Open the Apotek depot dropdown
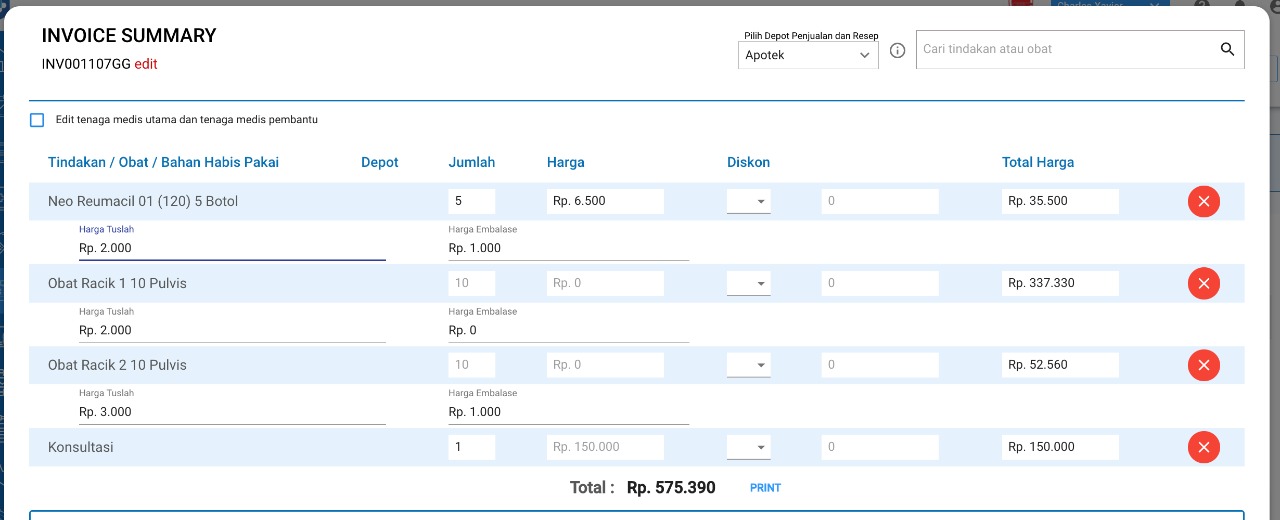 point(808,55)
